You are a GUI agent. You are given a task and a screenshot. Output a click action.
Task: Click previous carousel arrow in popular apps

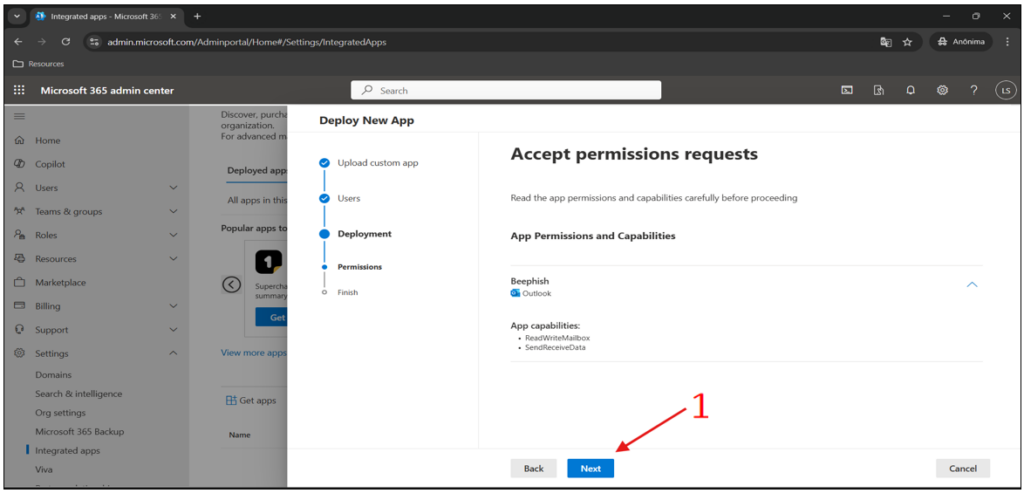(x=232, y=284)
